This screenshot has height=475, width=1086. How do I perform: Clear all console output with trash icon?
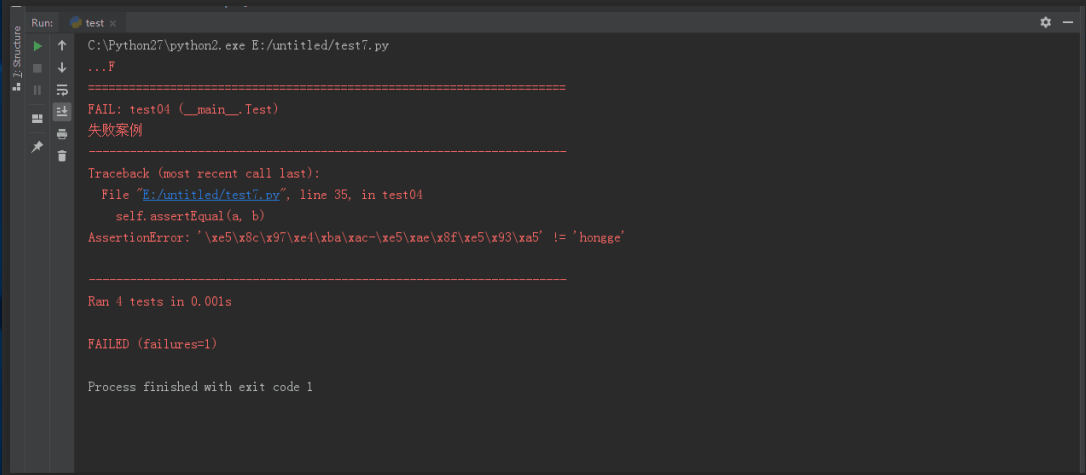[62, 155]
